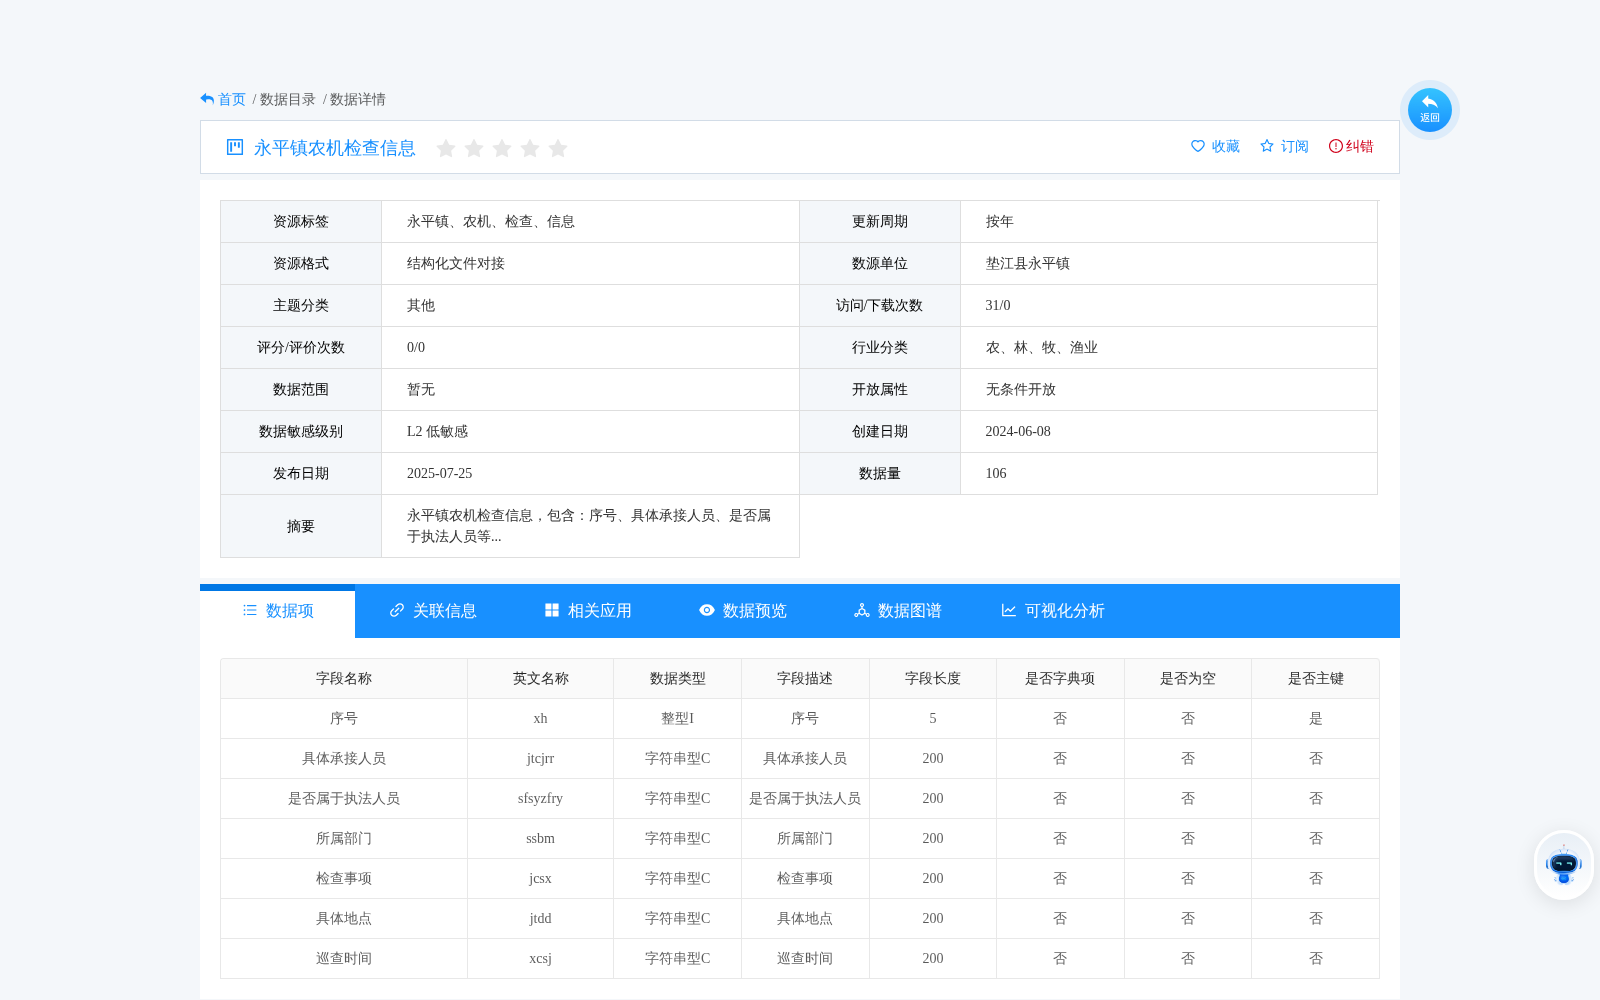Rate two stars with the second star
This screenshot has height=1000, width=1600.
[x=474, y=148]
